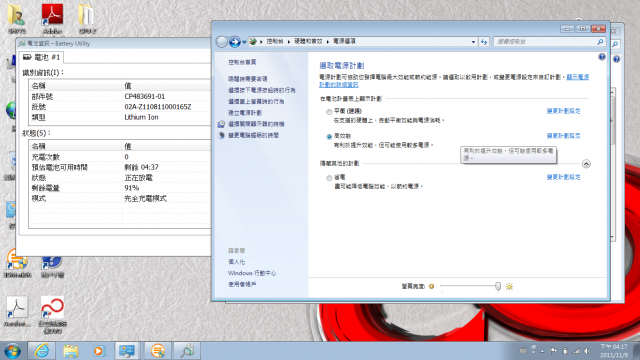Open 選擇關閉顯示器的時機 sidebar link

coord(256,124)
